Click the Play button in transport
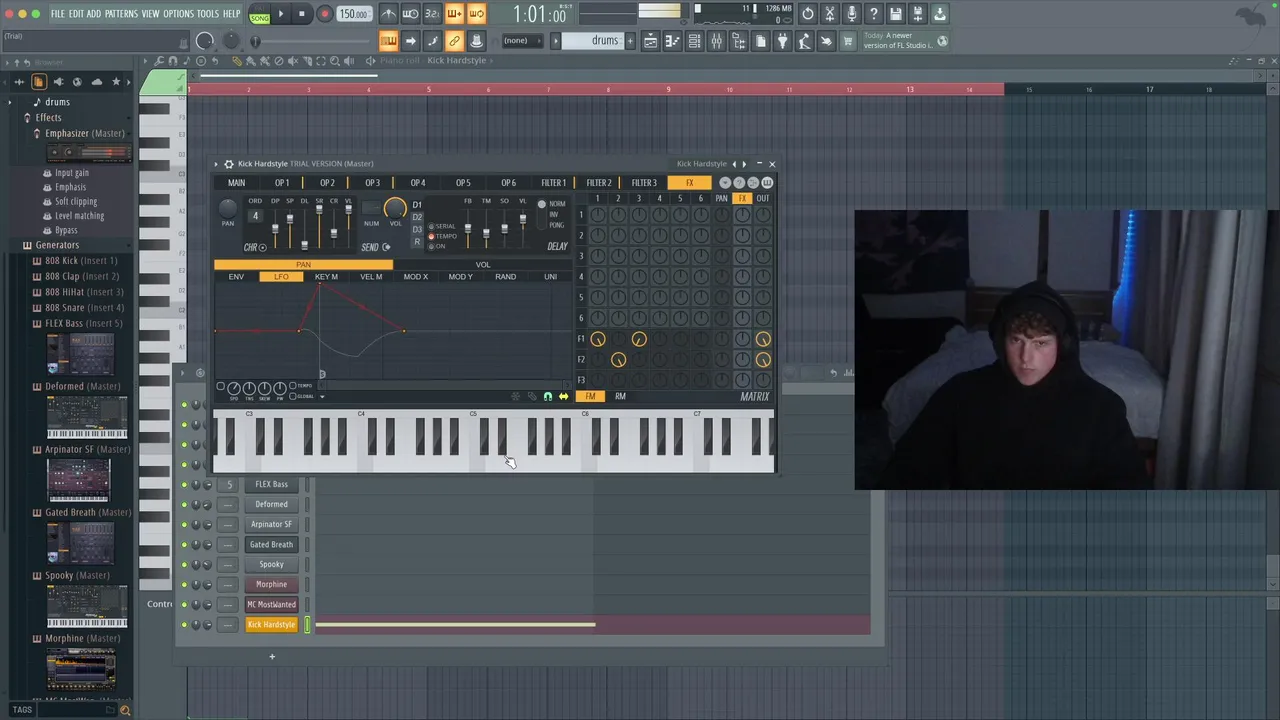 coord(280,14)
